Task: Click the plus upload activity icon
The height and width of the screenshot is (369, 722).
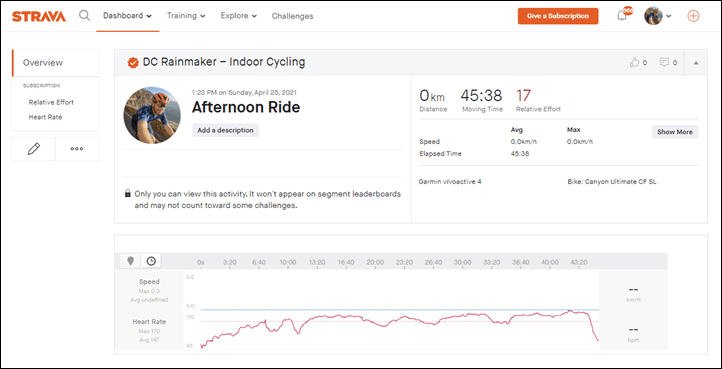Action: [x=693, y=16]
